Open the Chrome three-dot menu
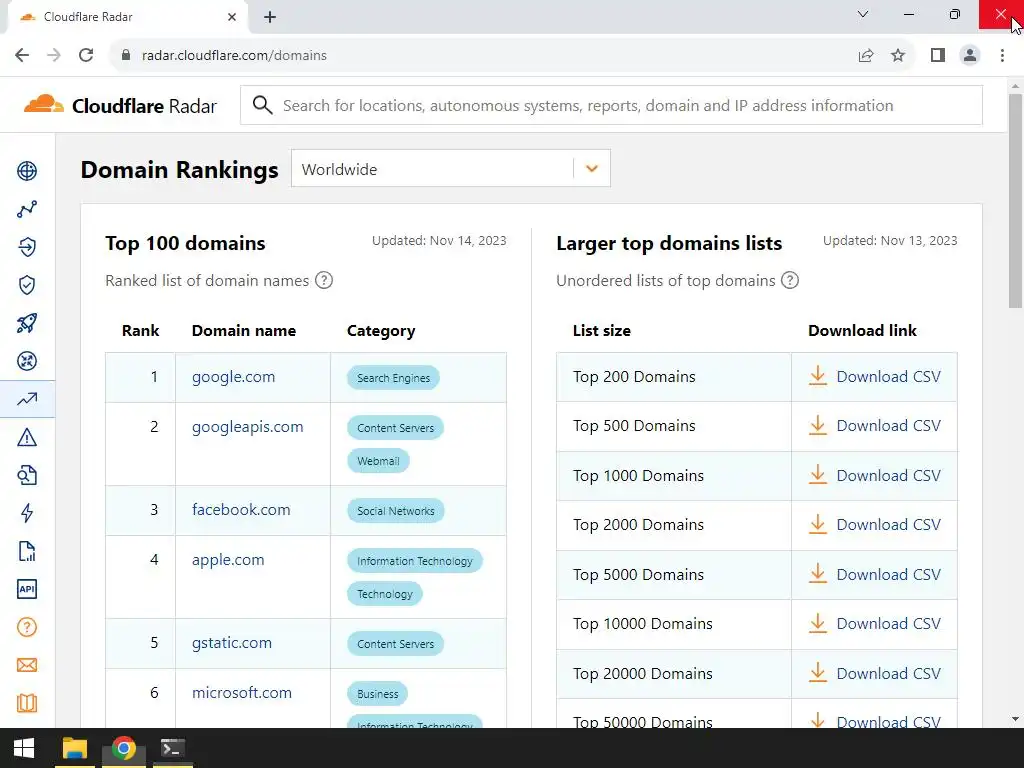1024x768 pixels. point(1002,55)
